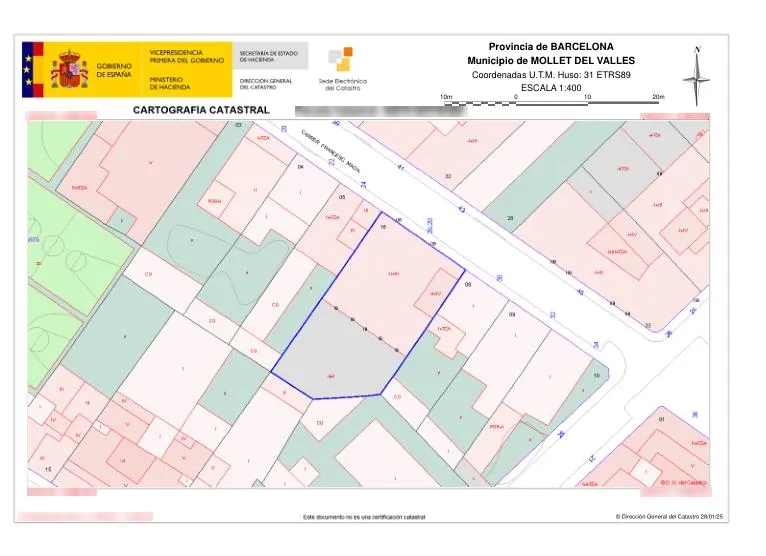Click the Dirección General del Catastro copyright date
The image size is (766, 556).
(x=669, y=516)
